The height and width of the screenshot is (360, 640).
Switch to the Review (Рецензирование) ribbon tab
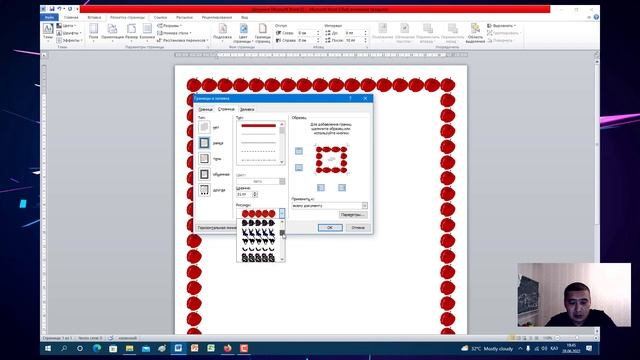point(217,18)
